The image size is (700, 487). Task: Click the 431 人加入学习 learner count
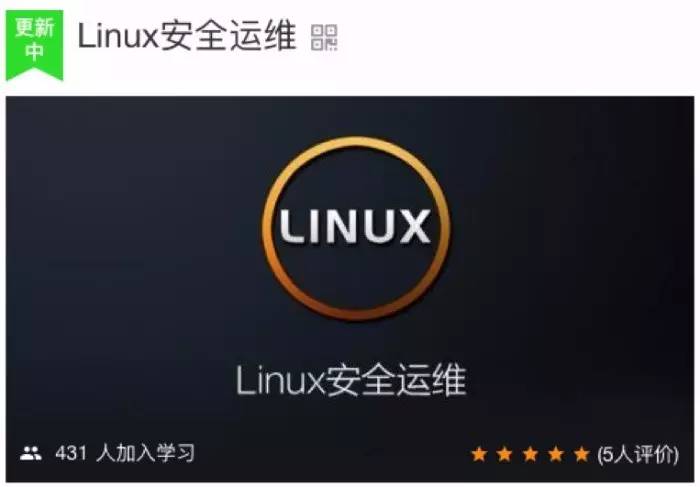pos(125,454)
